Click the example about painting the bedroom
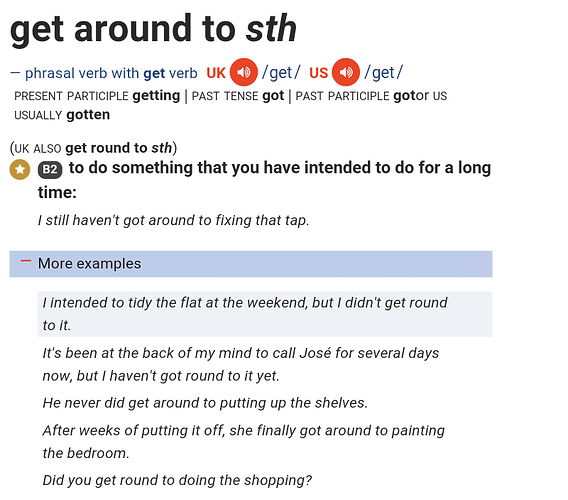 [243, 442]
